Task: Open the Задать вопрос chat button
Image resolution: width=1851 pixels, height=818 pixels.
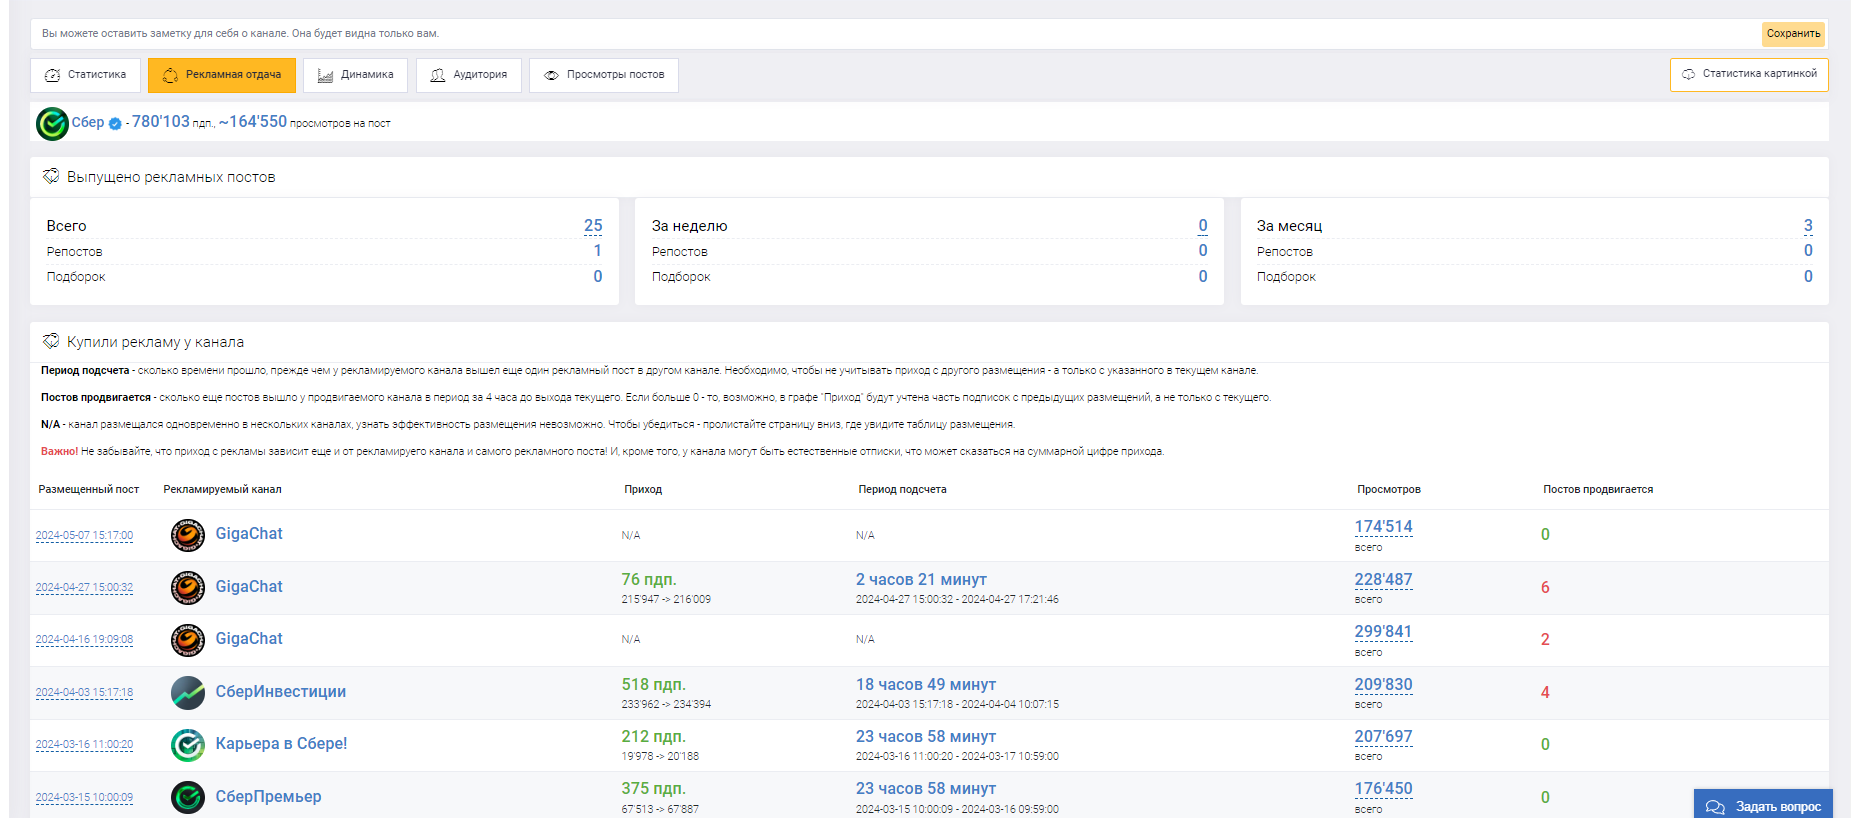Action: (x=1764, y=806)
